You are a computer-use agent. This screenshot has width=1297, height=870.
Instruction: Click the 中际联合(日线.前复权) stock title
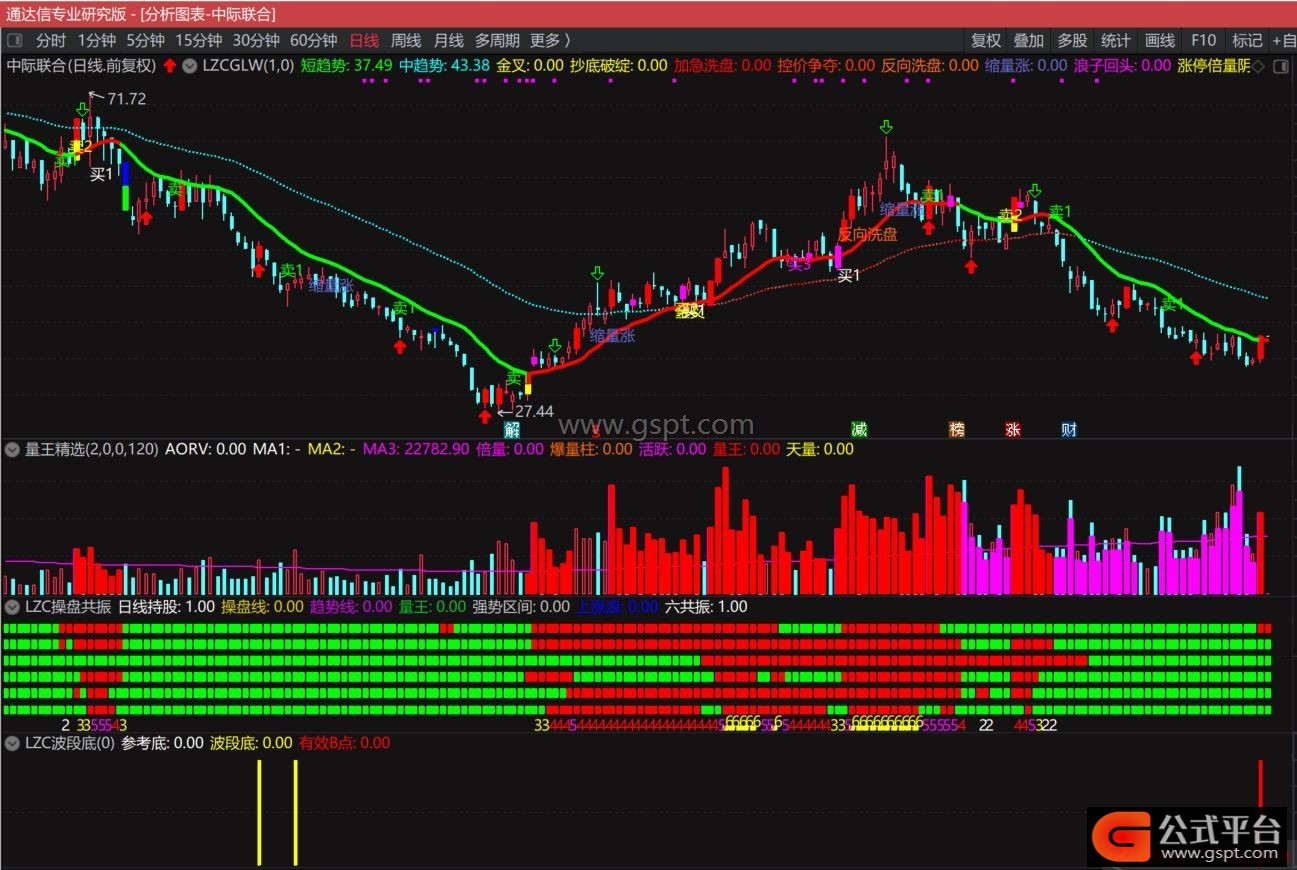point(82,66)
